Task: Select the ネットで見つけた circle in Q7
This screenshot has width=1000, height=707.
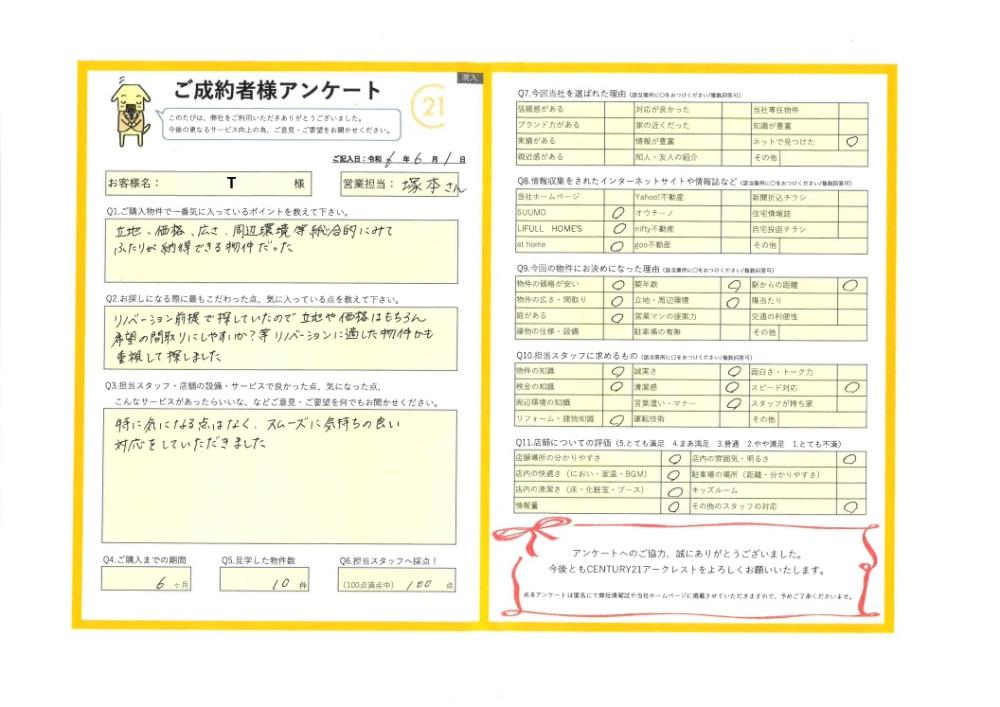Action: [852, 142]
